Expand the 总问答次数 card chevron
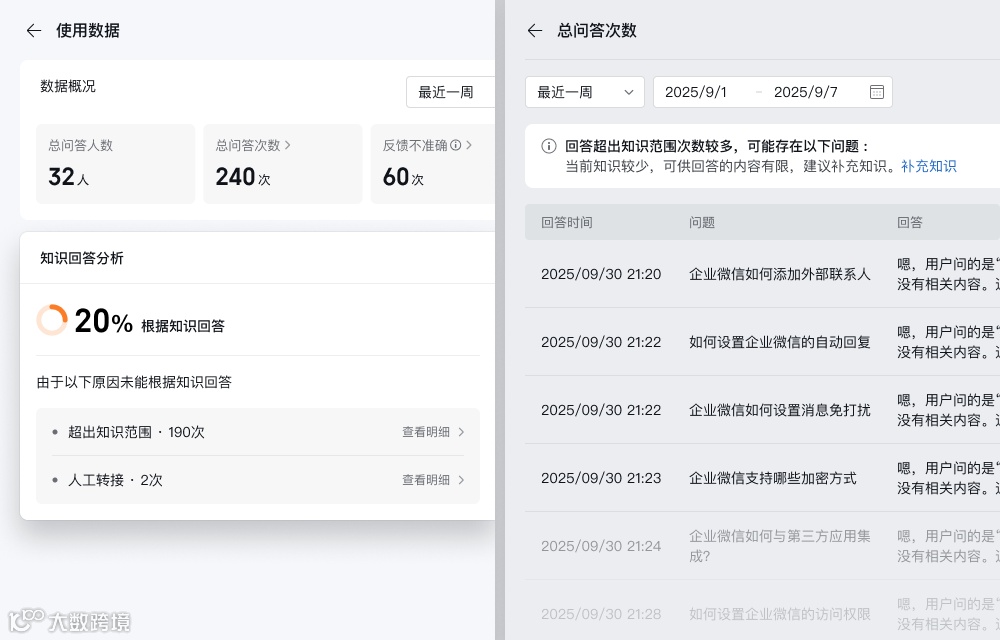The image size is (1000, 640). 288,145
